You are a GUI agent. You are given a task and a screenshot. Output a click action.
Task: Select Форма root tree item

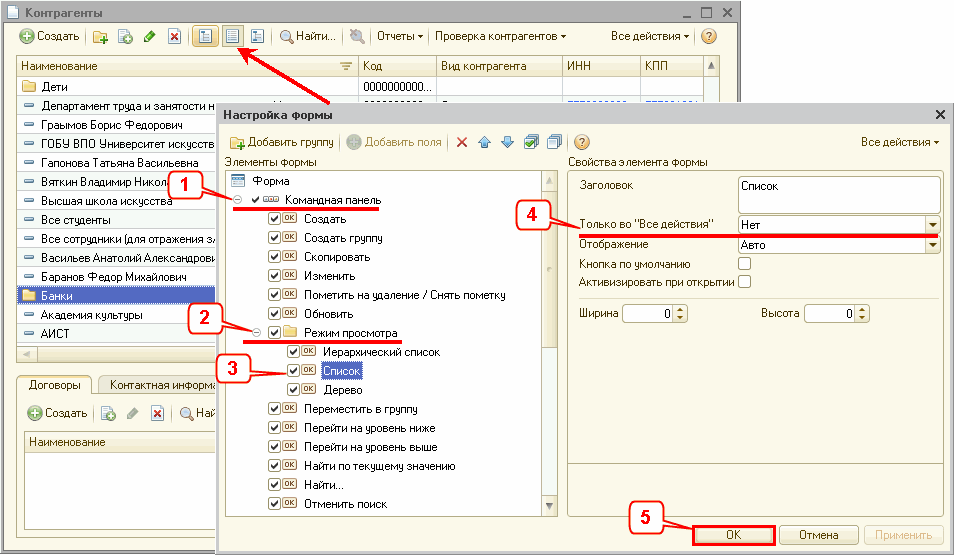[271, 181]
